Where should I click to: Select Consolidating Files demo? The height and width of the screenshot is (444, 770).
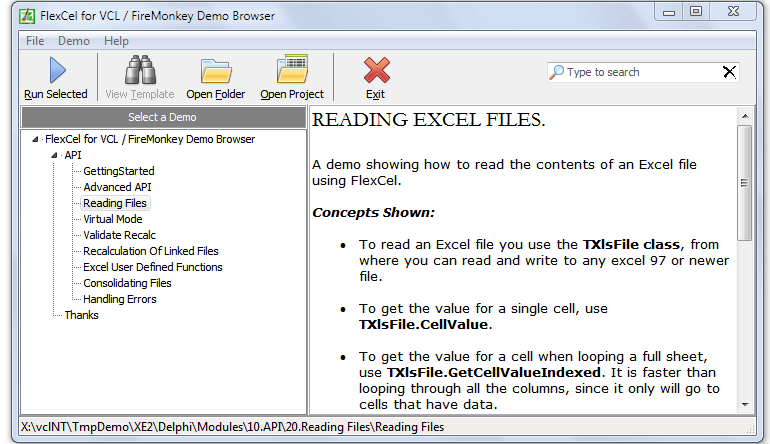127,283
